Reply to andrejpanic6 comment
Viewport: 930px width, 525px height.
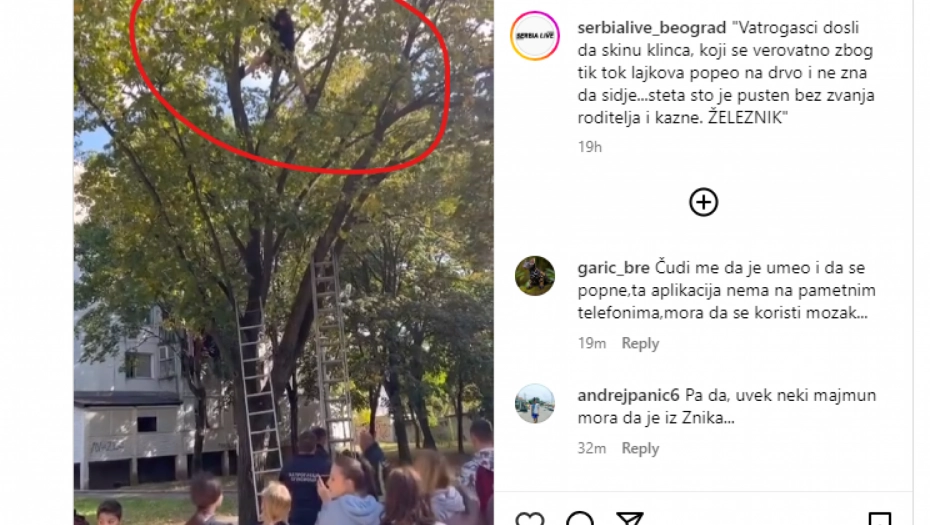[x=640, y=448]
